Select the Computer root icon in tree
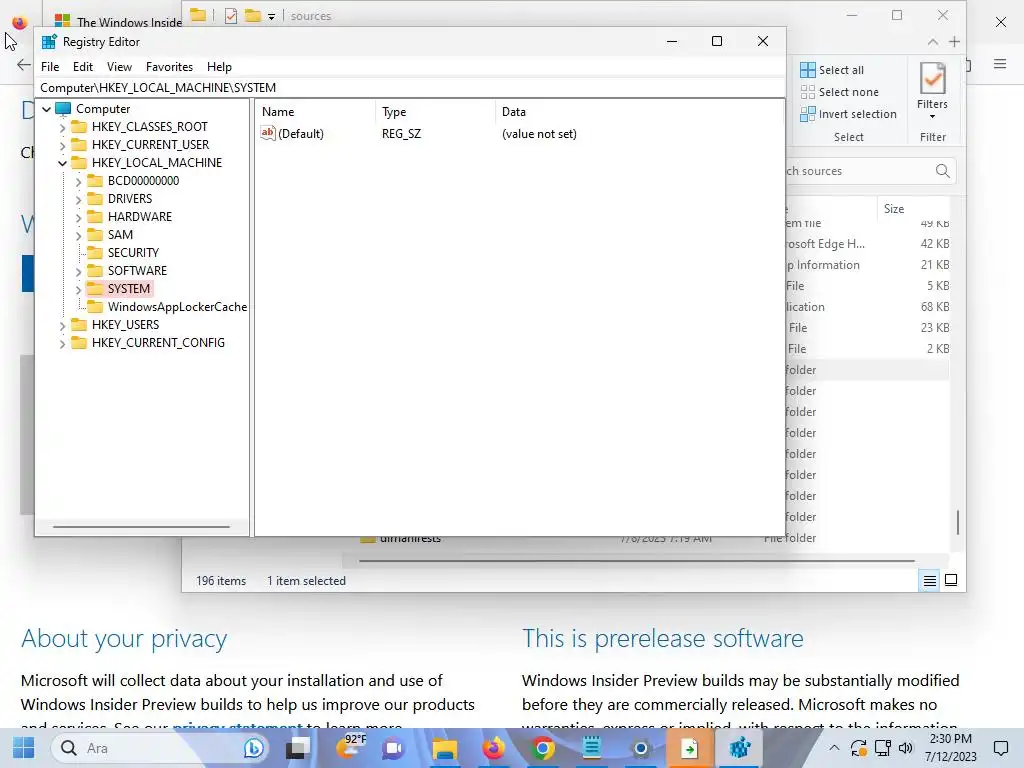This screenshot has width=1024, height=768. [x=63, y=108]
